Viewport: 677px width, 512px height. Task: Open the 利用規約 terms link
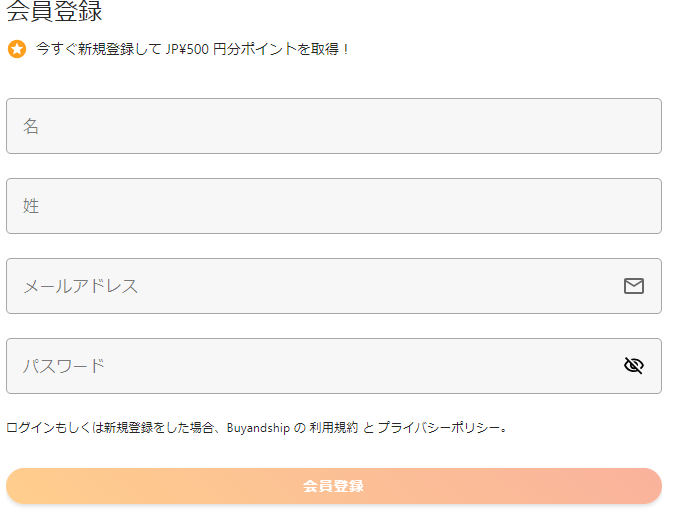pyautogui.click(x=335, y=428)
